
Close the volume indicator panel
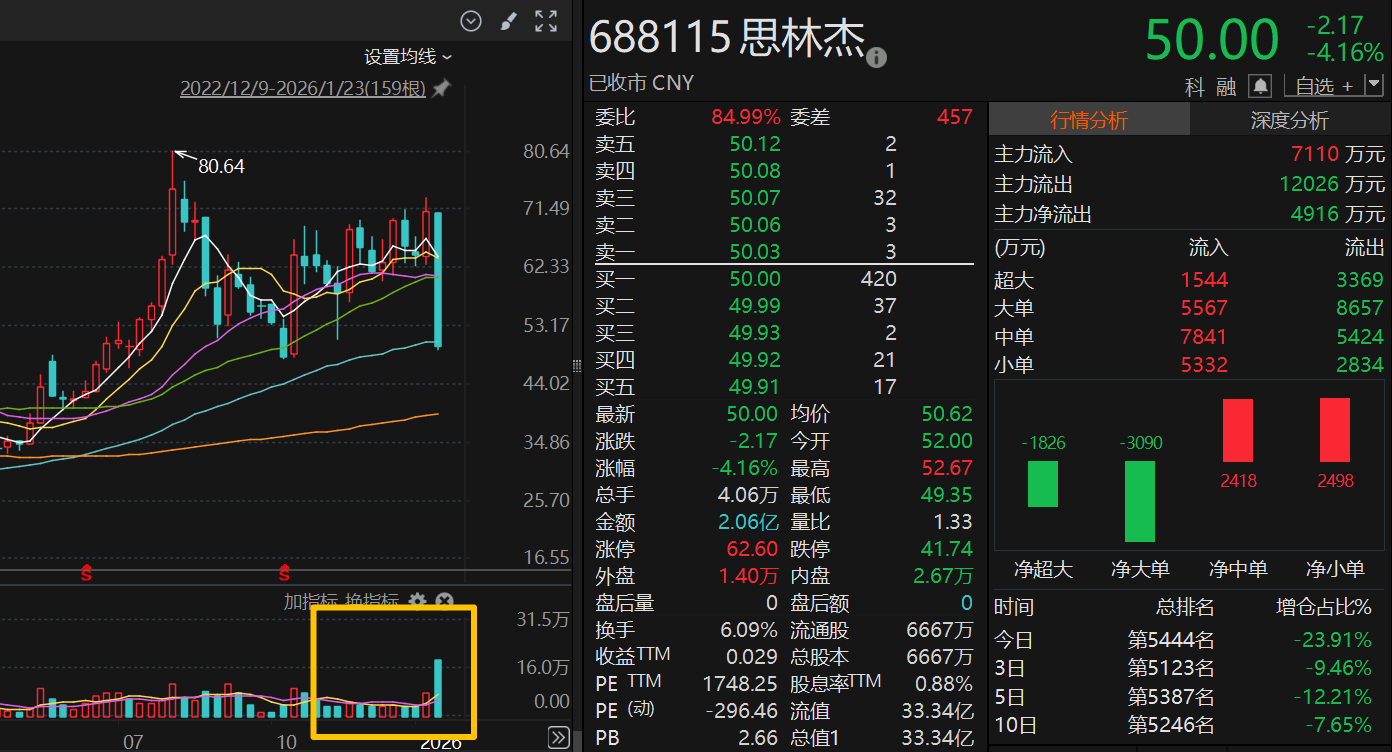[446, 601]
